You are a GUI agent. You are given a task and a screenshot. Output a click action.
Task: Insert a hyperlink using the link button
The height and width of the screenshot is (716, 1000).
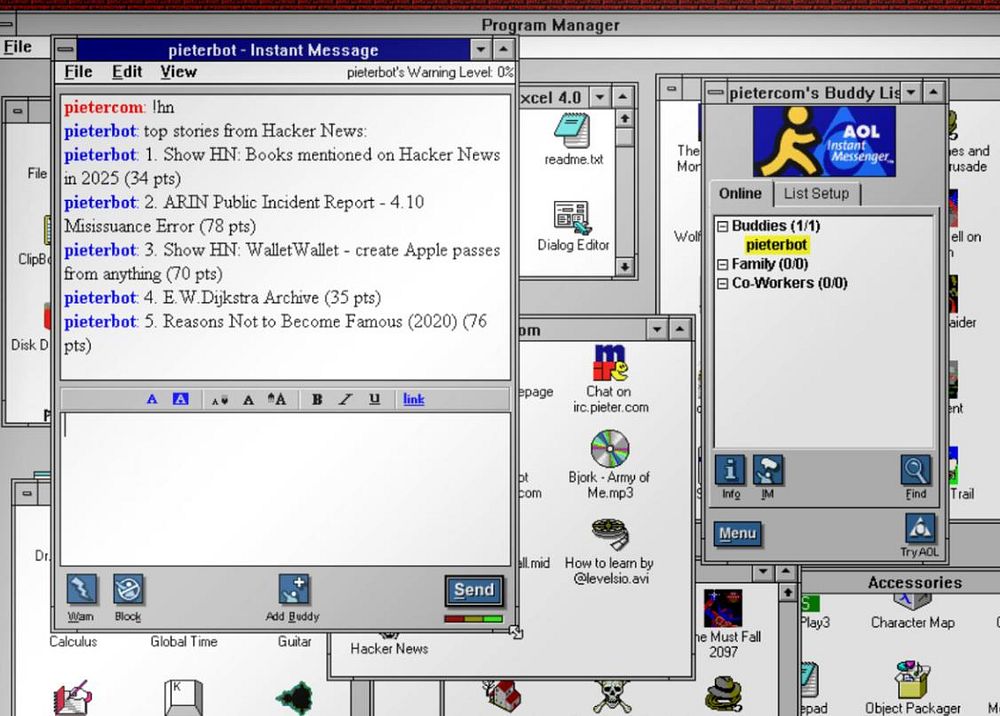point(414,399)
